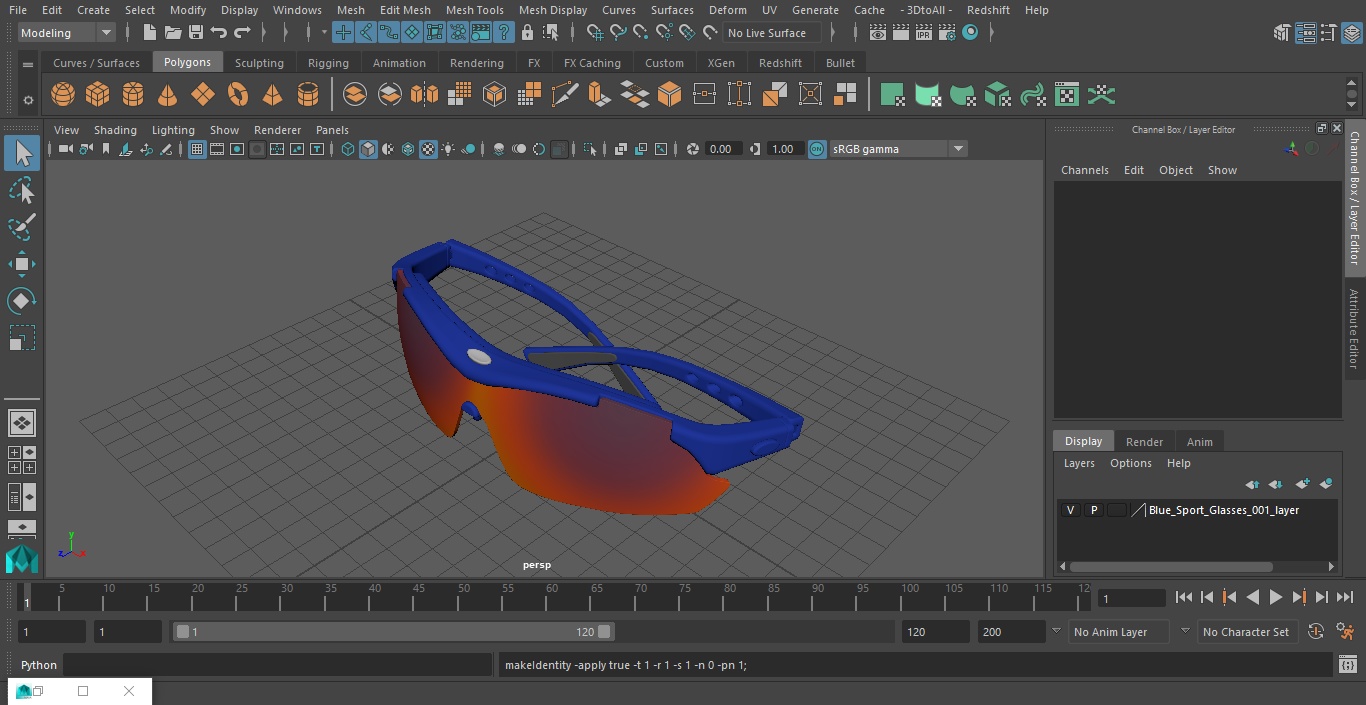Screen dimensions: 1366x705
Task: Activate the Select arrow tool
Action: (21, 153)
